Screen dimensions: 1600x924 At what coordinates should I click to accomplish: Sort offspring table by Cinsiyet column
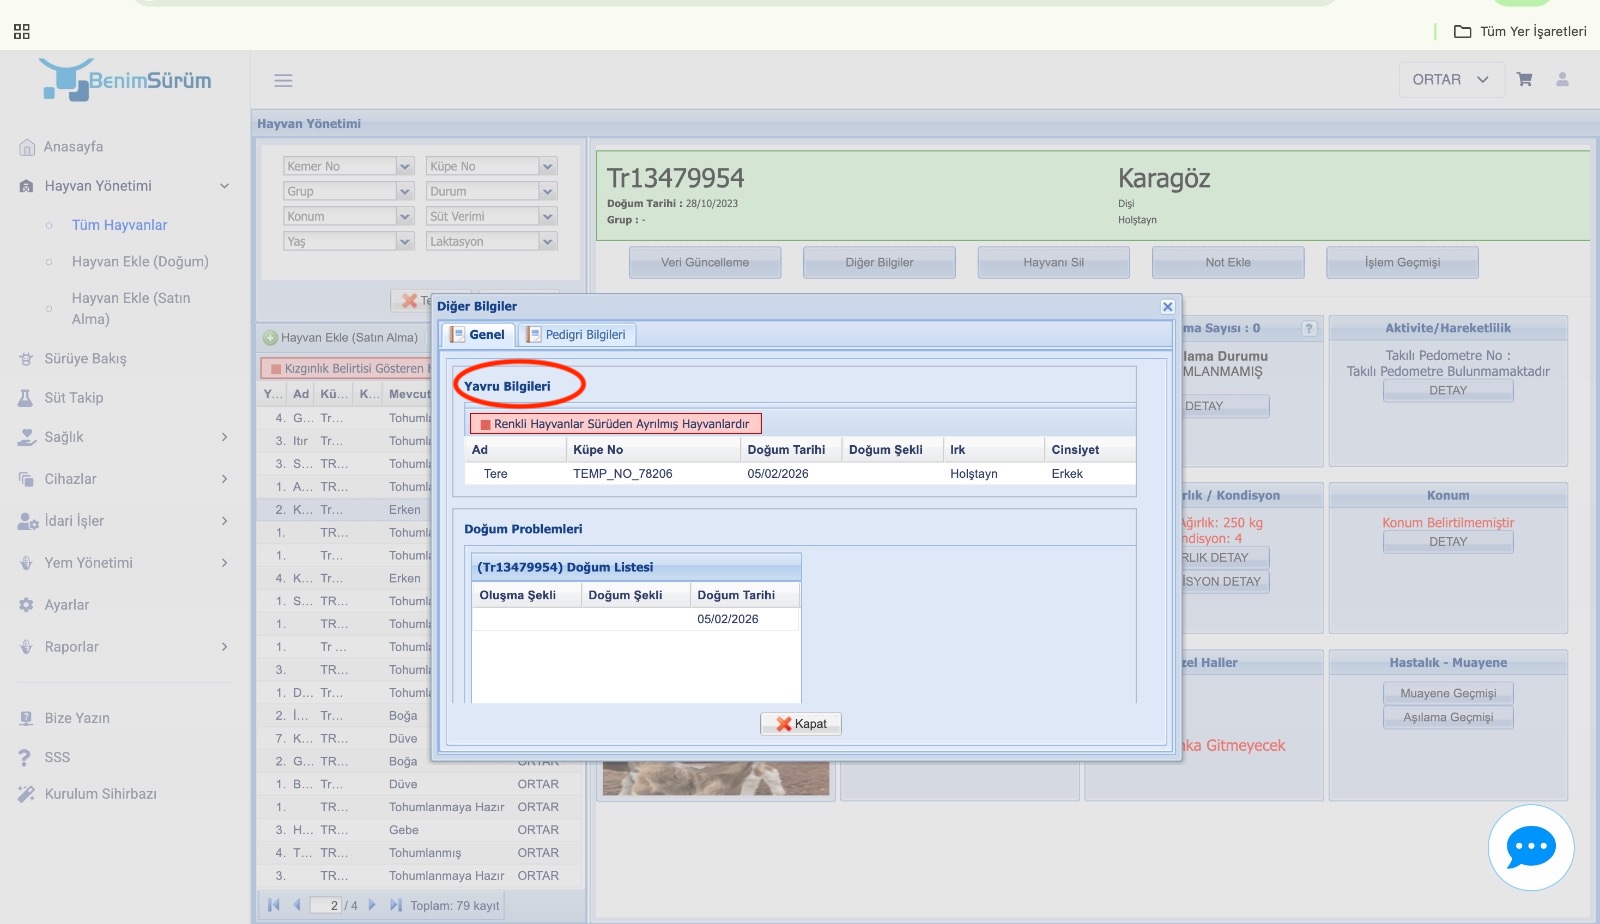pos(1090,450)
